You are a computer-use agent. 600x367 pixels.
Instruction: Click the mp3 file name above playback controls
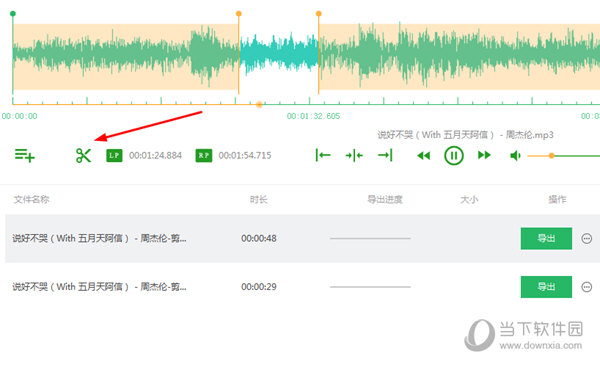pyautogui.click(x=465, y=135)
